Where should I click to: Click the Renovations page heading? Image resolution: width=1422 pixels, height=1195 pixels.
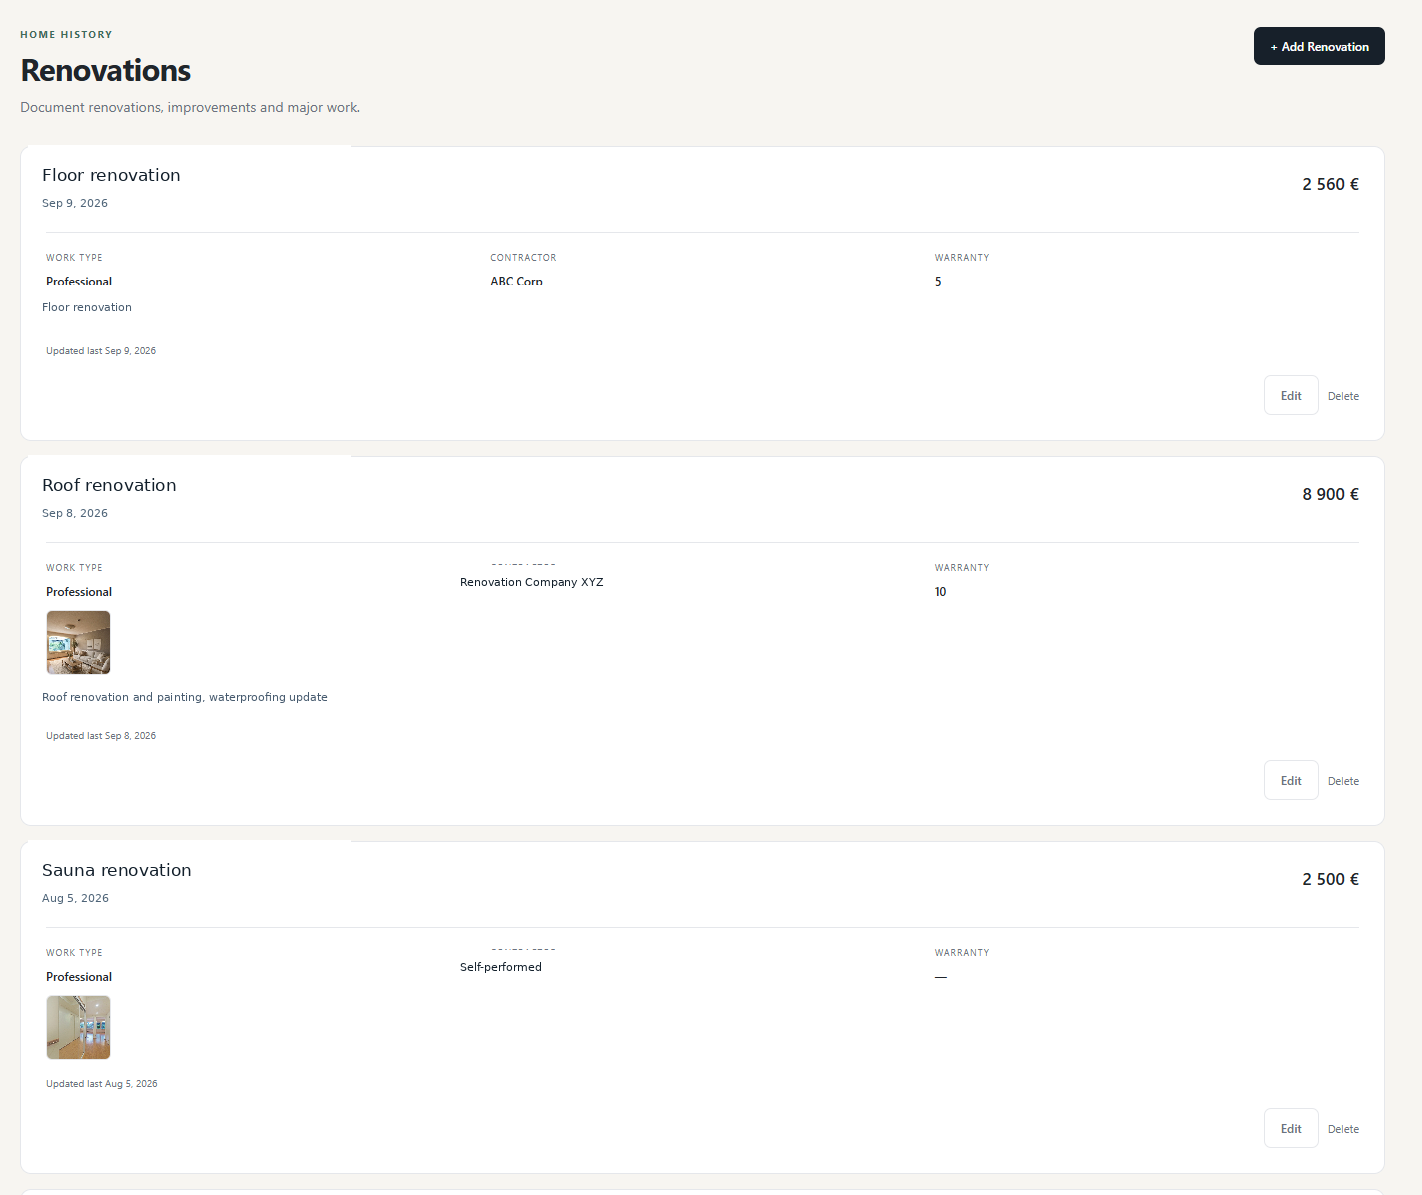point(106,70)
